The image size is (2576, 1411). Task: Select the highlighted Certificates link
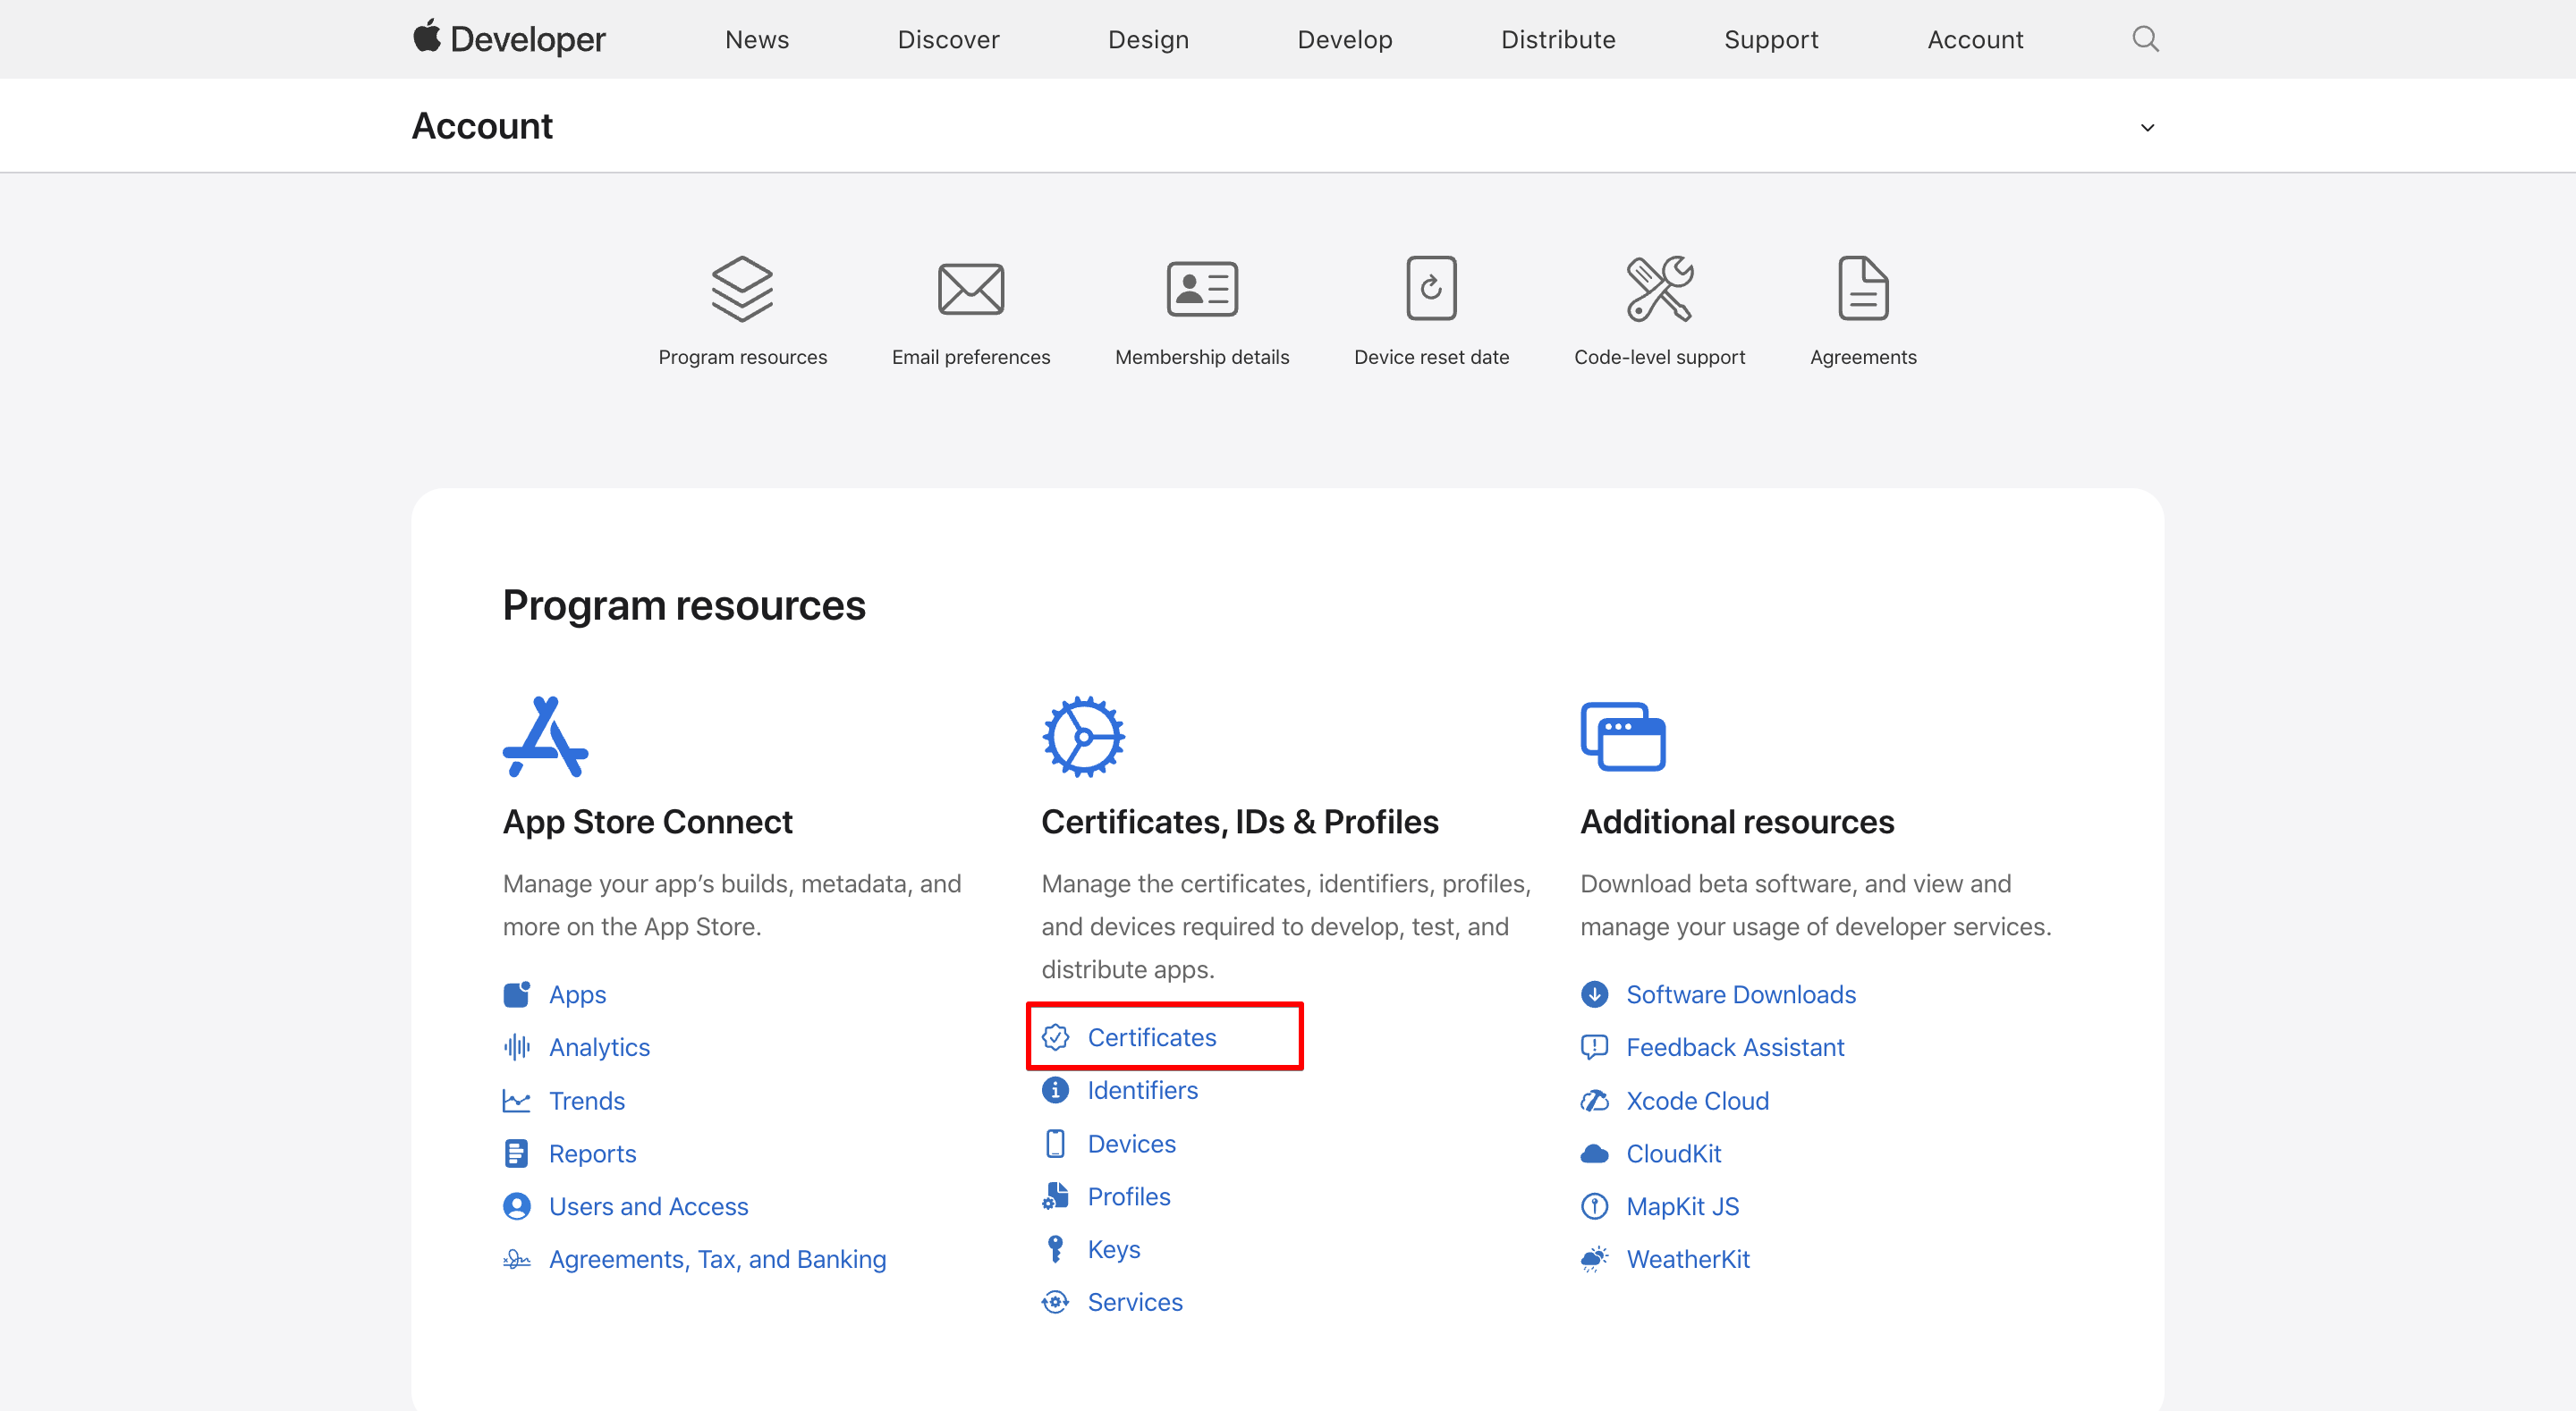click(1152, 1037)
